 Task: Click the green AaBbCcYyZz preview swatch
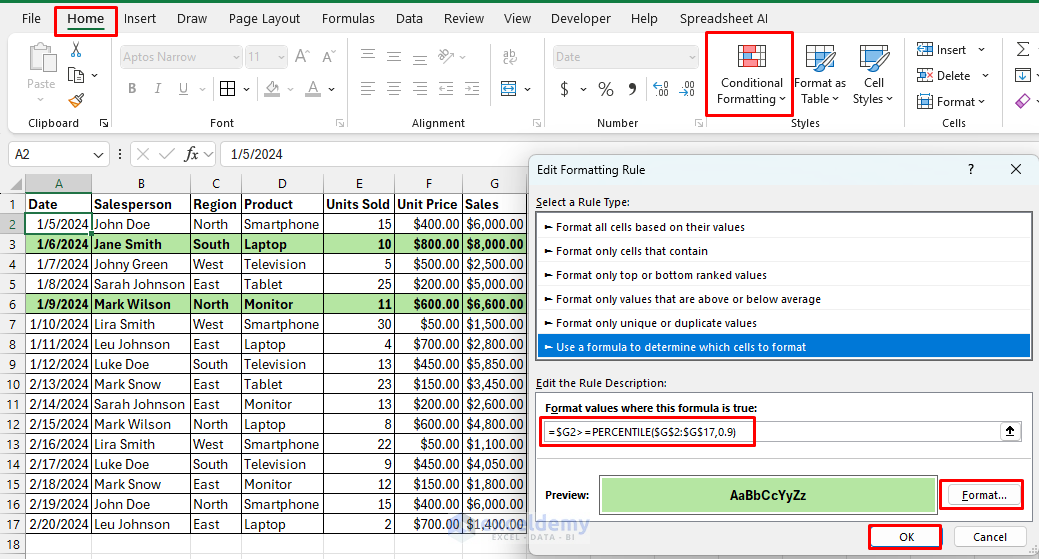[767, 495]
